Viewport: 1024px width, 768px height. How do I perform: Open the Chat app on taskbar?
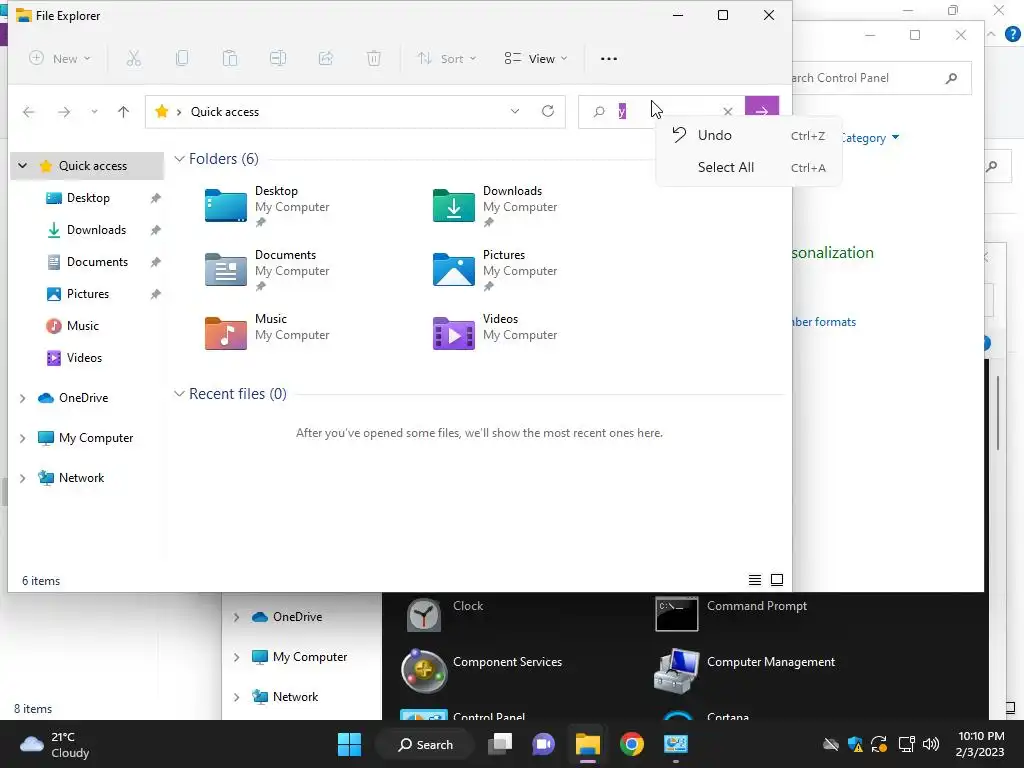point(543,744)
